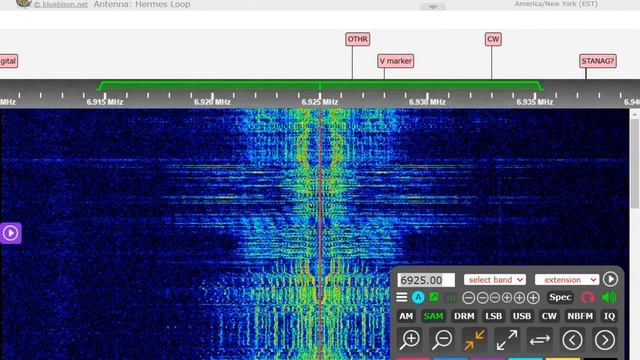Viewport: 640px width, 360px height.
Task: Step frequency down with the smallest minus button
Action: click(495, 298)
